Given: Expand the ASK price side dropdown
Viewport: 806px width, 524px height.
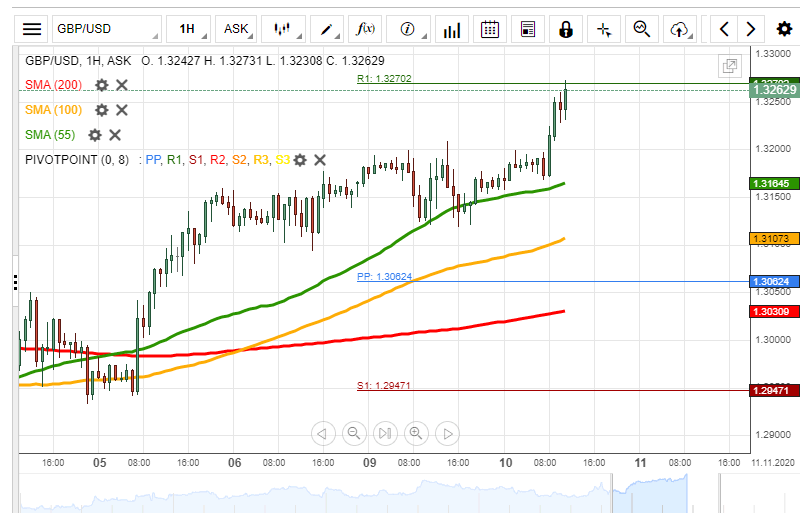Looking at the screenshot, I should coord(241,29).
